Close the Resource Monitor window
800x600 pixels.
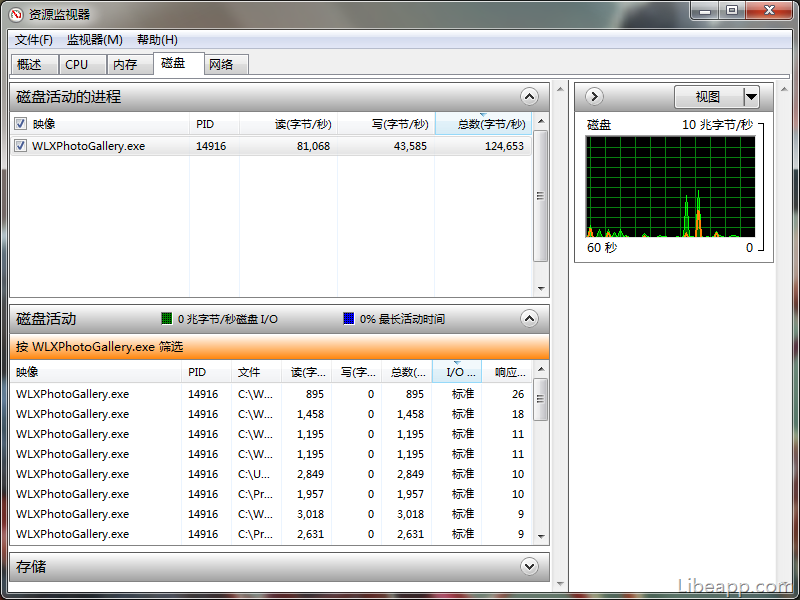point(769,10)
